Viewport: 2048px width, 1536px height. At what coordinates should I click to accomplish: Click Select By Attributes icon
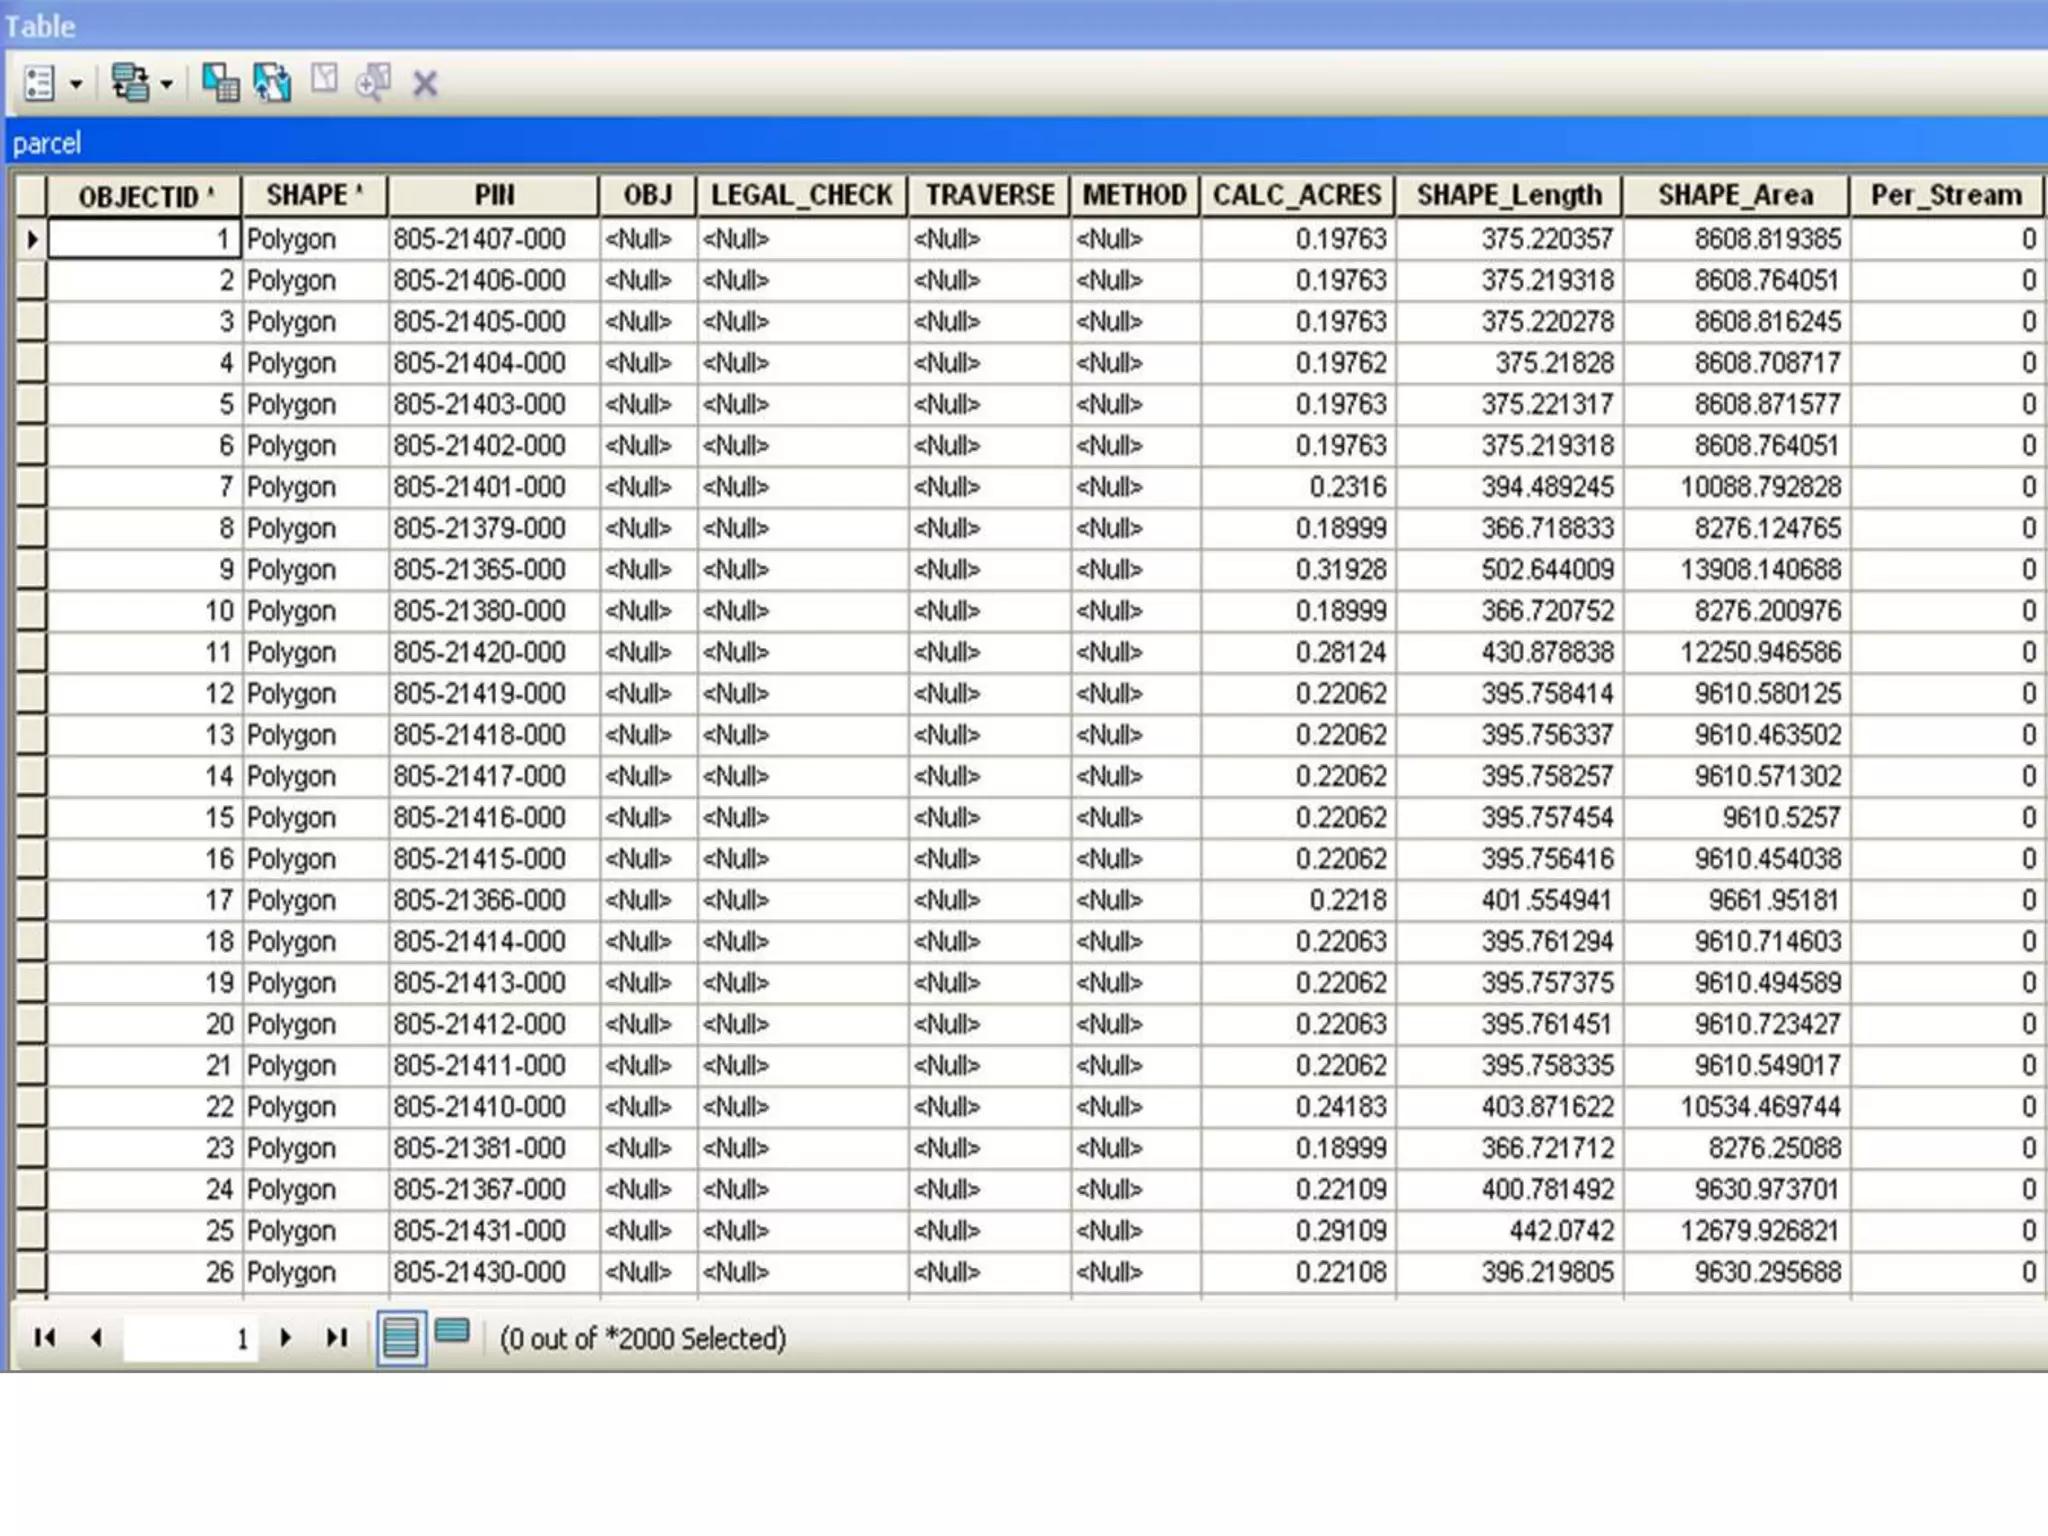tap(220, 83)
